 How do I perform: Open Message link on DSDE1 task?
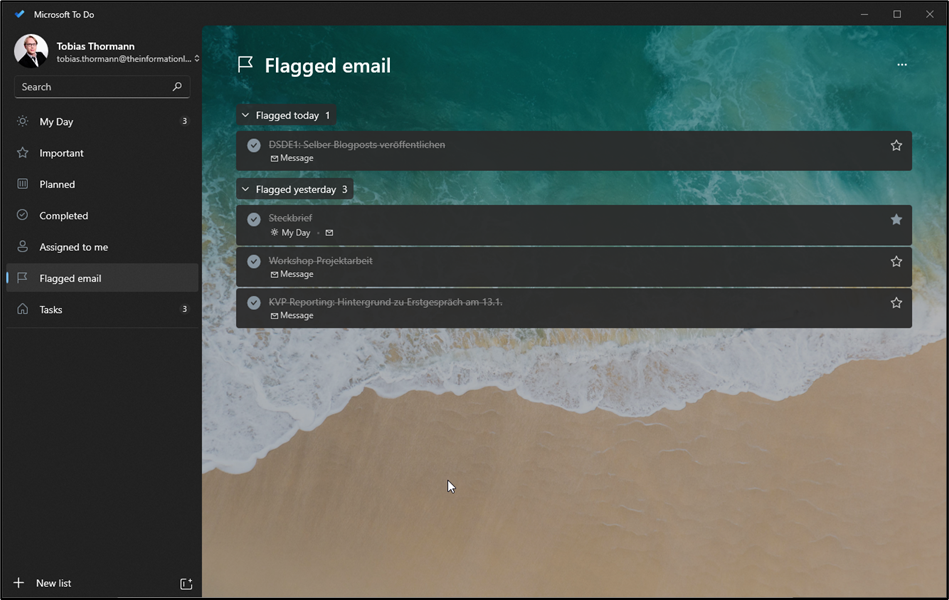pos(292,158)
